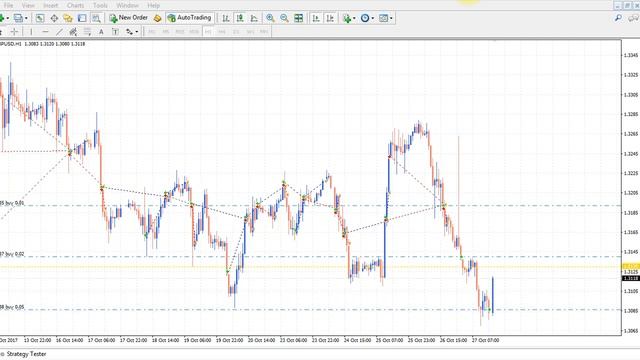The width and height of the screenshot is (640, 360).
Task: Expand the Indicators dropdown arrow
Action: tap(354, 18)
